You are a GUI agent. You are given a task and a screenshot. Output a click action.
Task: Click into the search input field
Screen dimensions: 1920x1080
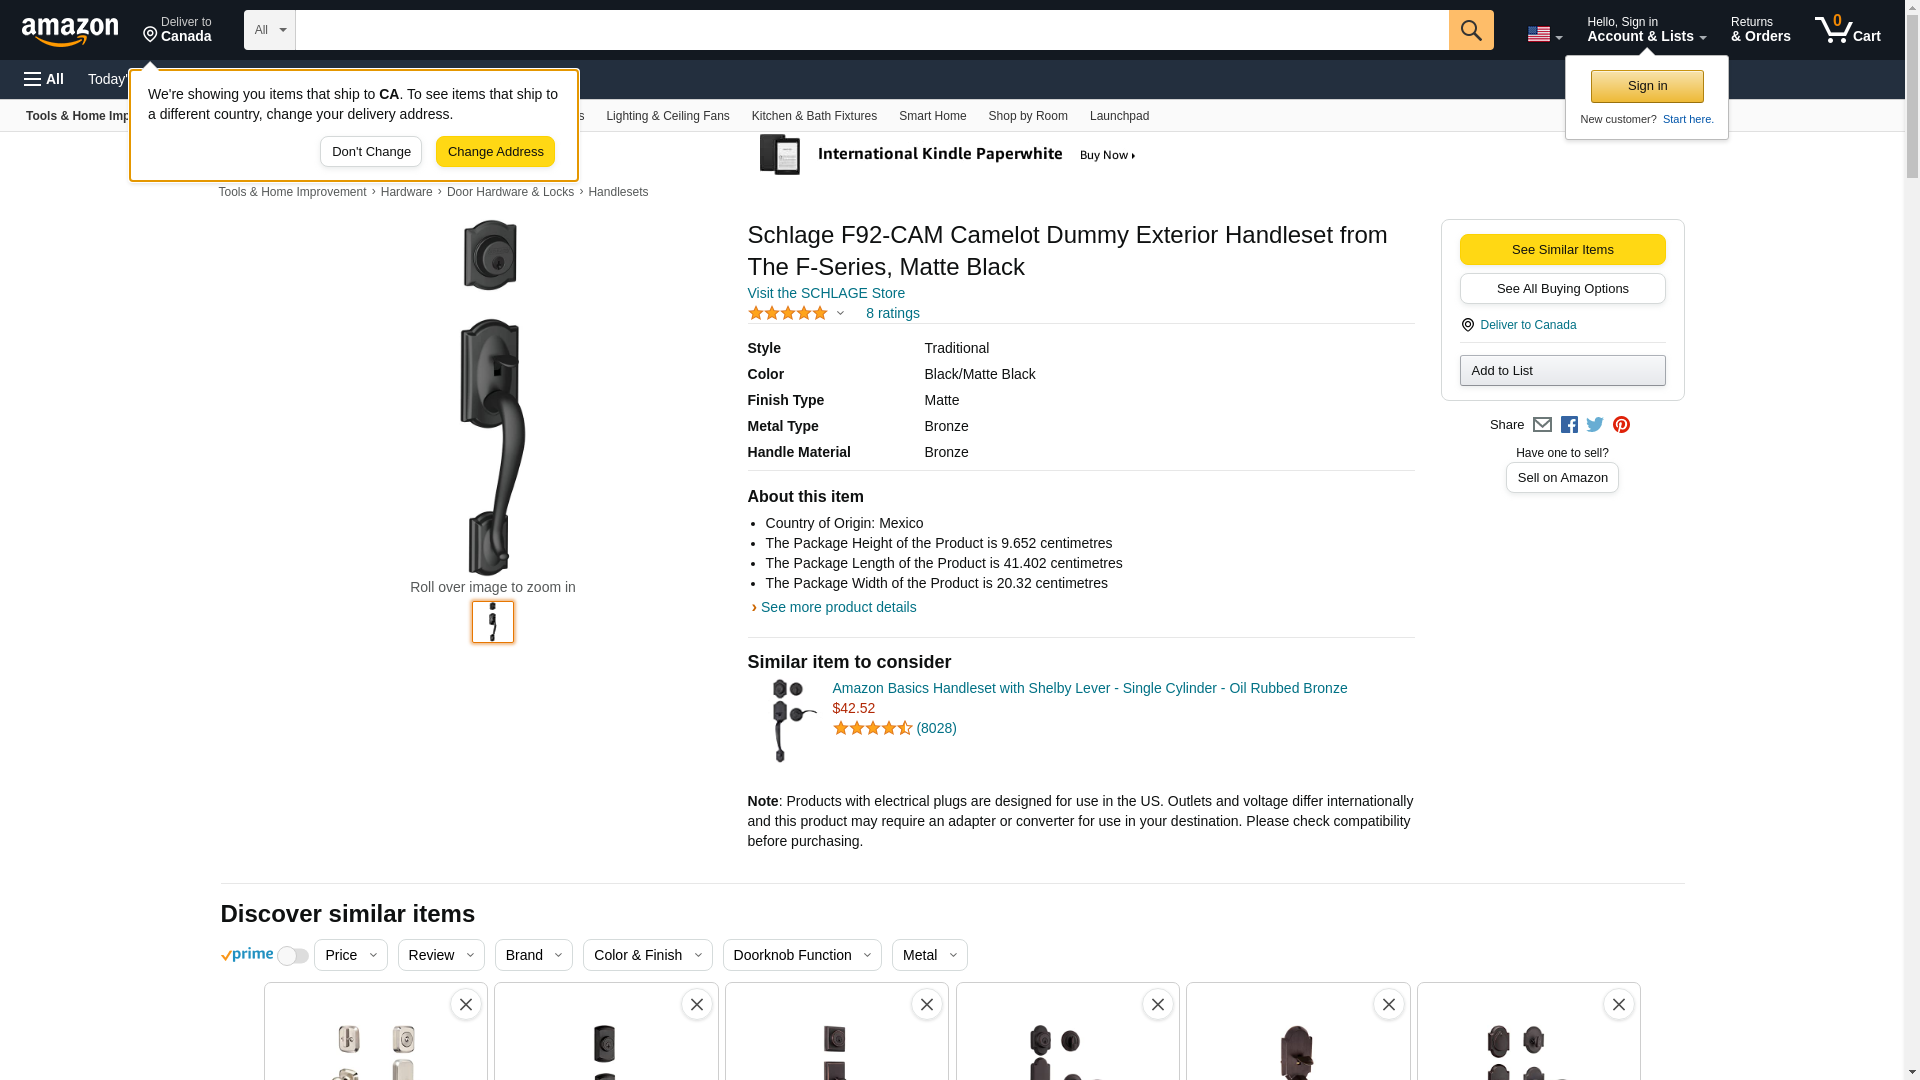(x=871, y=30)
